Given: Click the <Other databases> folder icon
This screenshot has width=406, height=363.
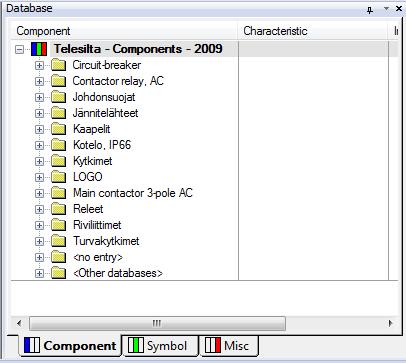Looking at the screenshot, I should pyautogui.click(x=59, y=273).
